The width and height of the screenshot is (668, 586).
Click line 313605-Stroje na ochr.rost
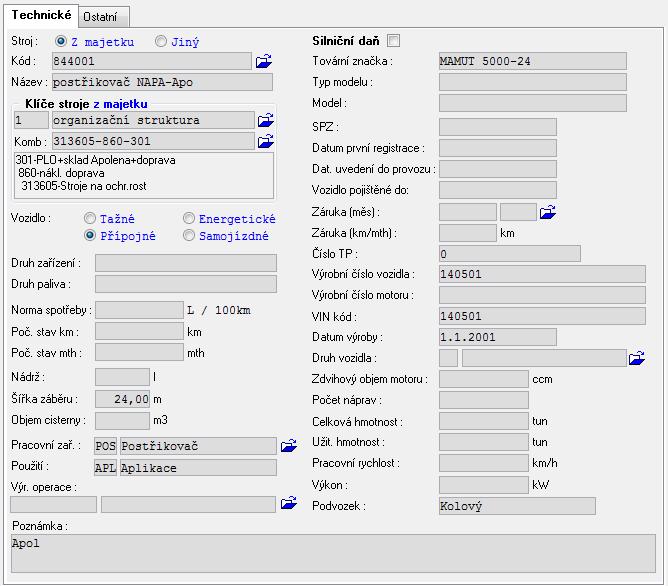point(84,186)
